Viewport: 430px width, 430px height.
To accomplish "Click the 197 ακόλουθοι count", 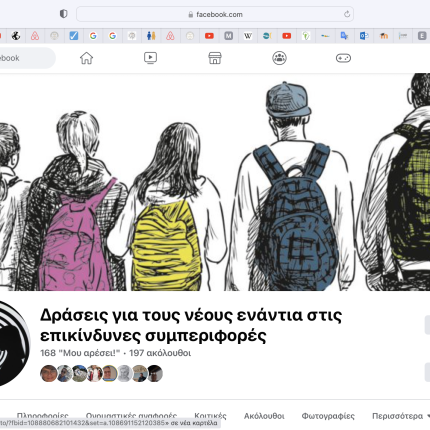I will (x=160, y=353).
